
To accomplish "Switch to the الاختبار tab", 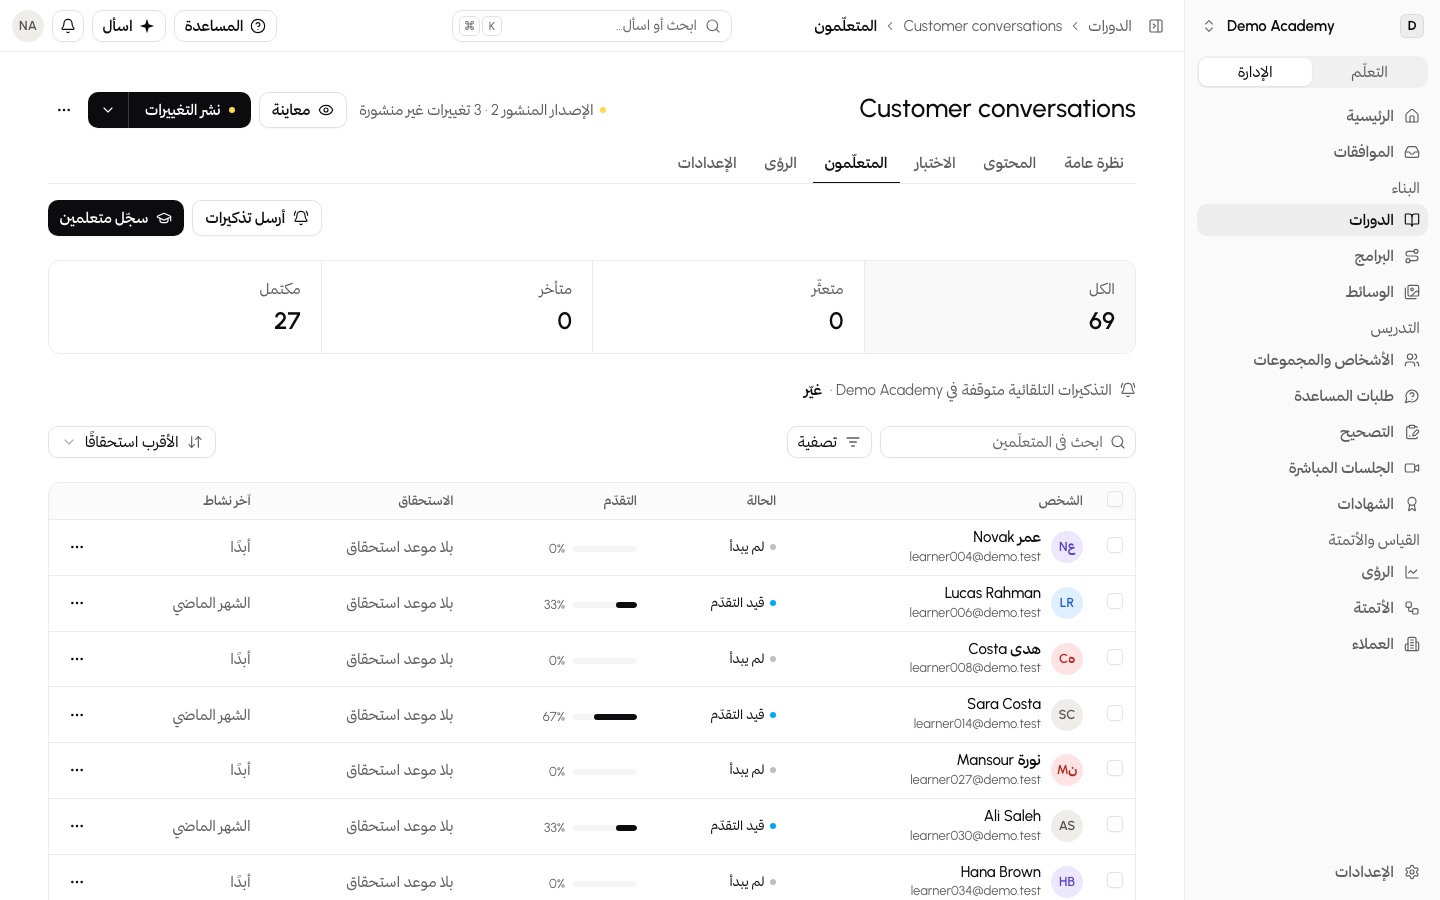I will 935,163.
